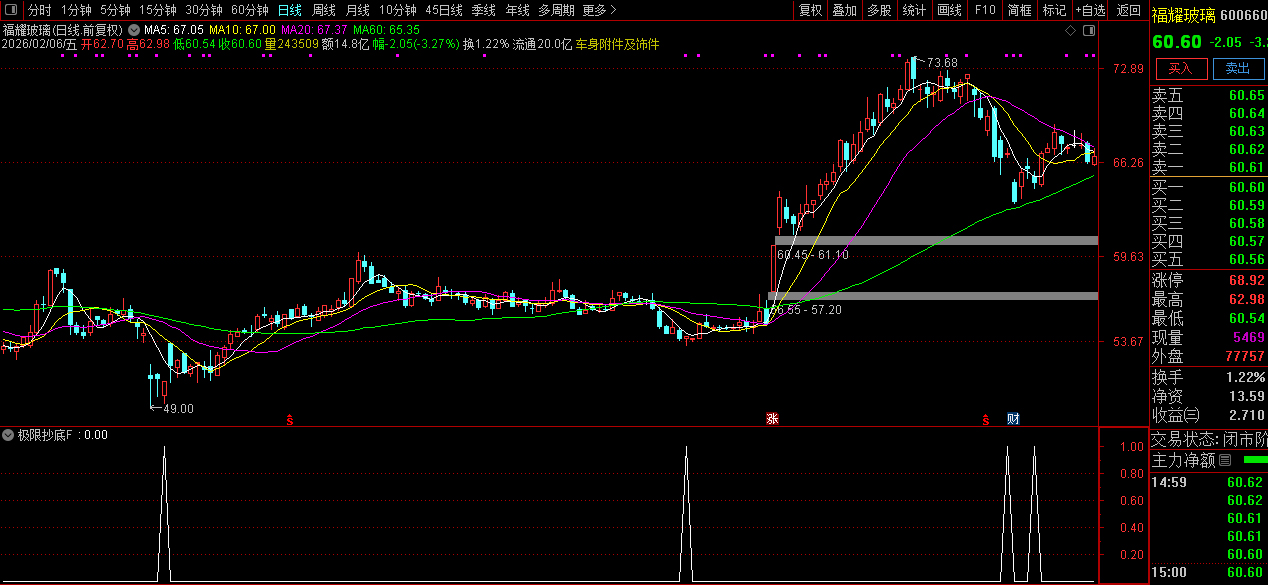Screen dimensions: 1268x585
Task: Click the 14:59 trade tick row
Action: pyautogui.click(x=1208, y=482)
